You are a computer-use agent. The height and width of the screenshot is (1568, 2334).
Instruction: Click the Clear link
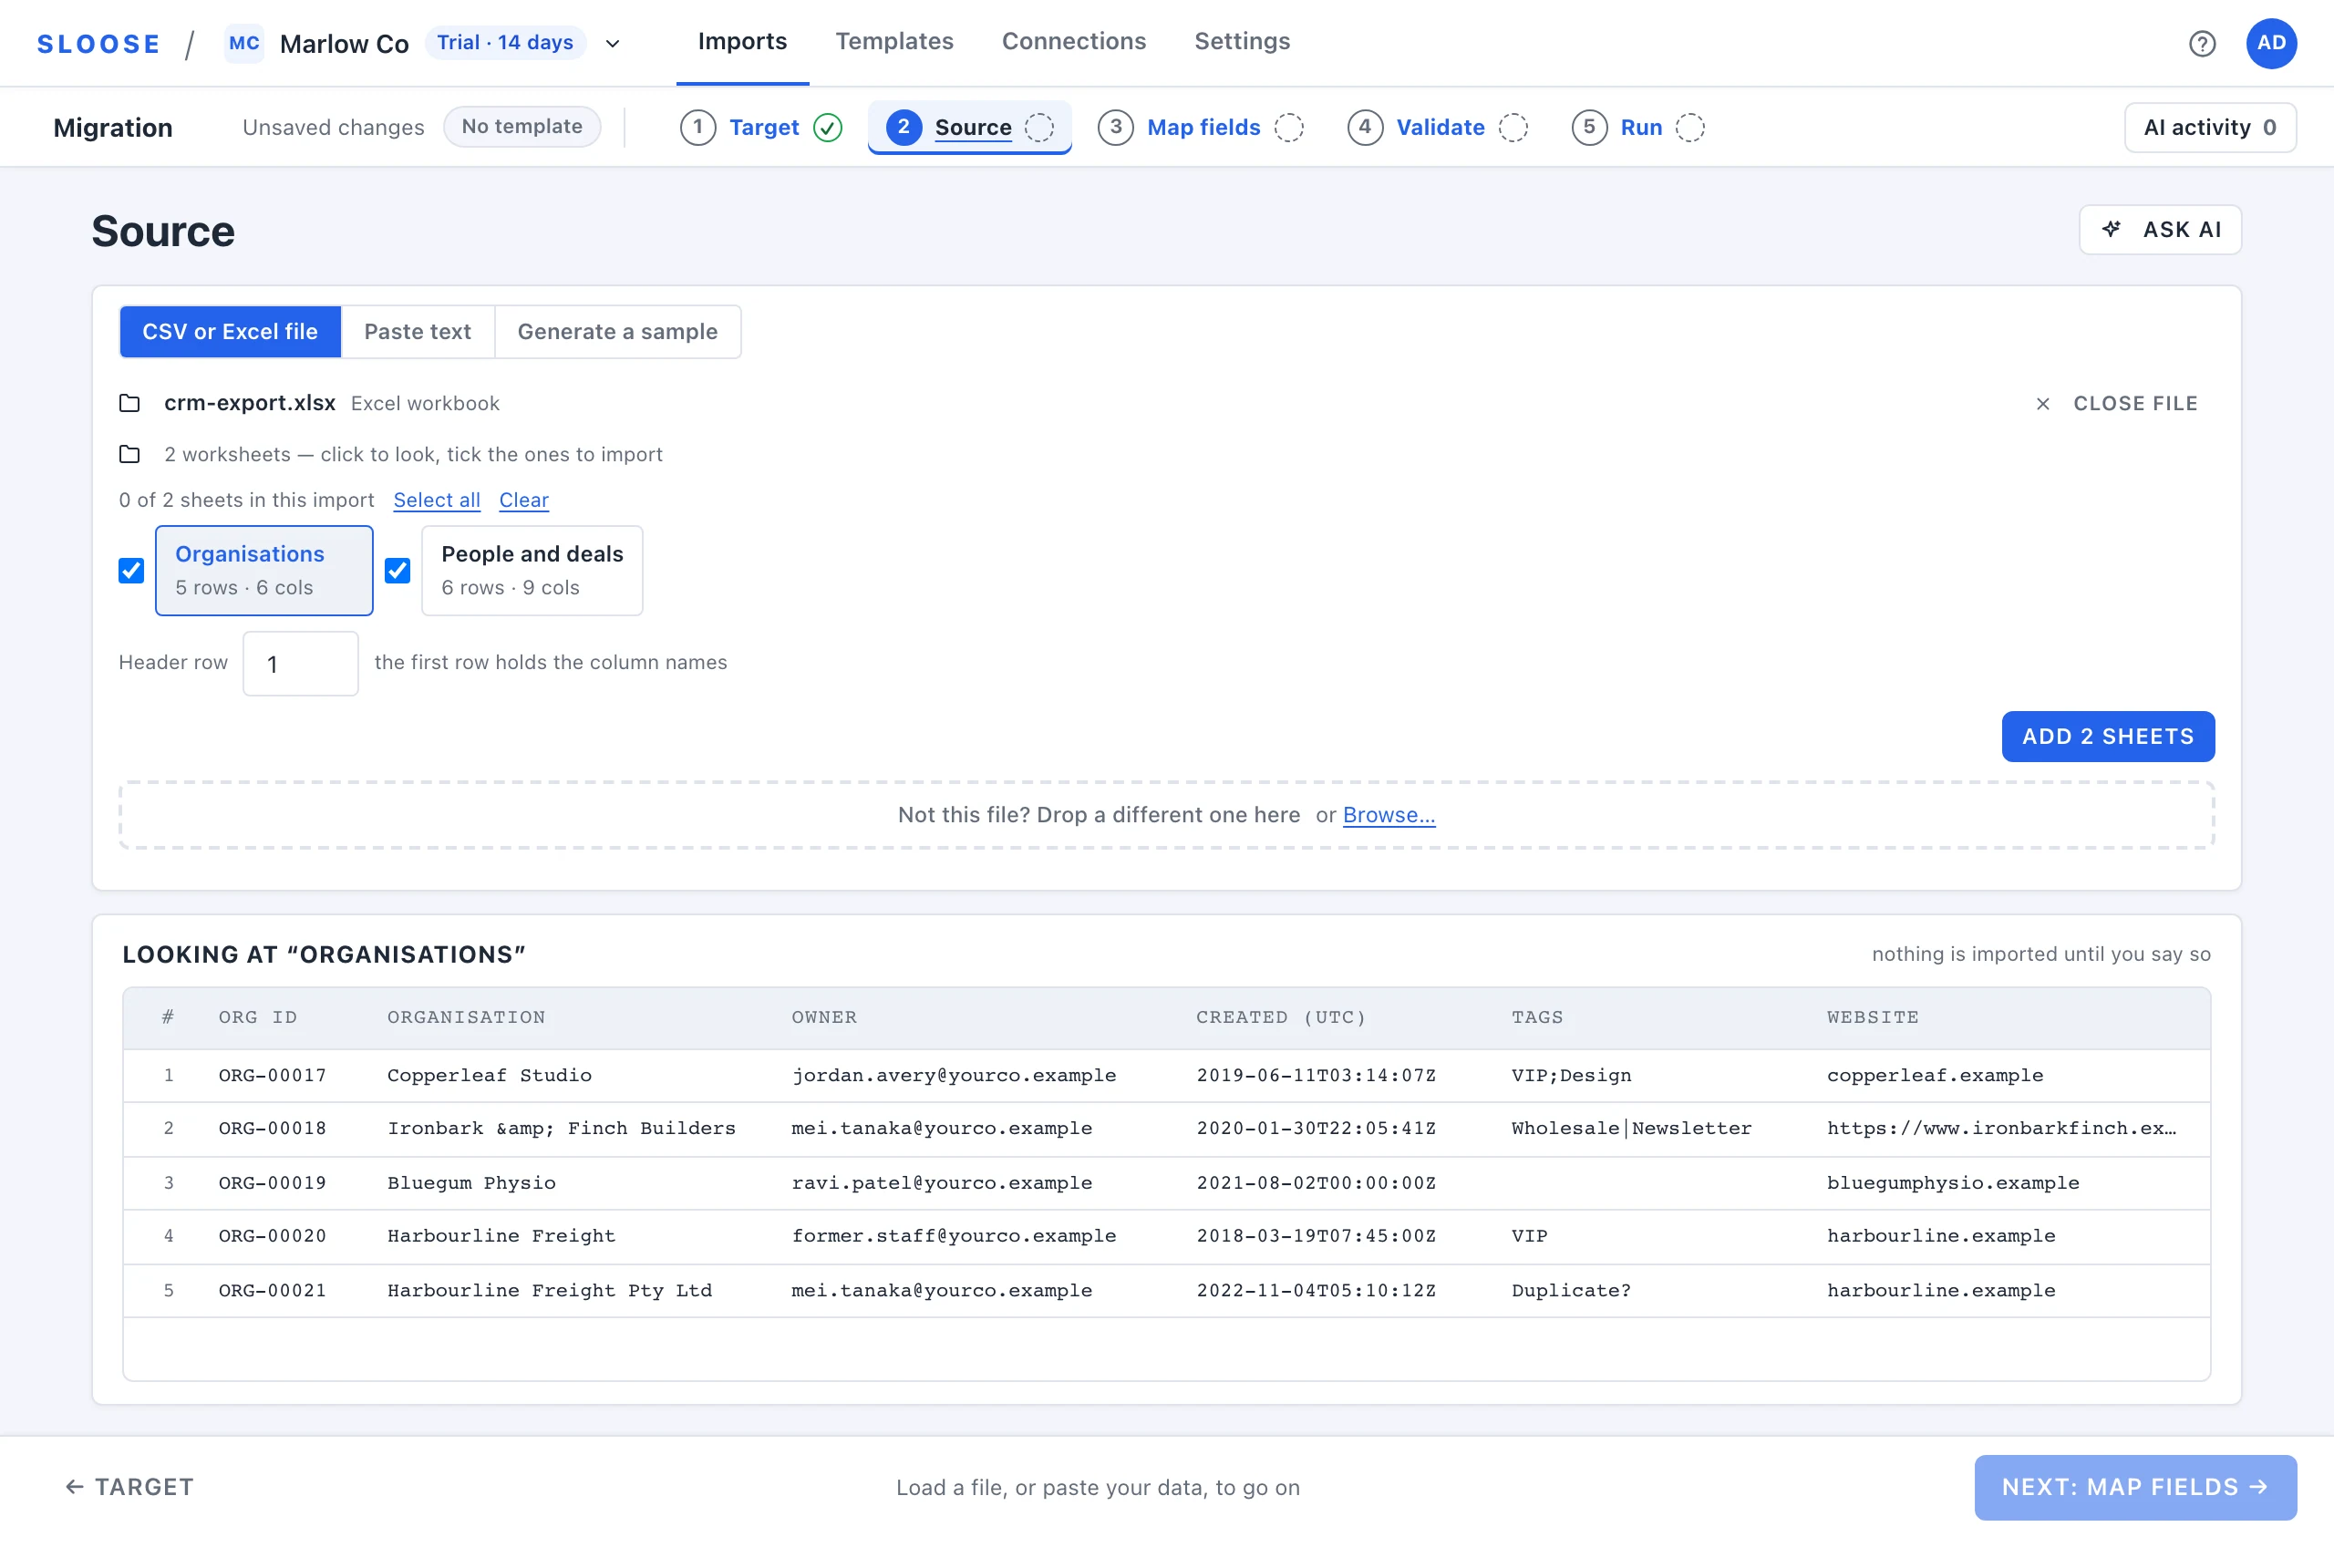(524, 500)
